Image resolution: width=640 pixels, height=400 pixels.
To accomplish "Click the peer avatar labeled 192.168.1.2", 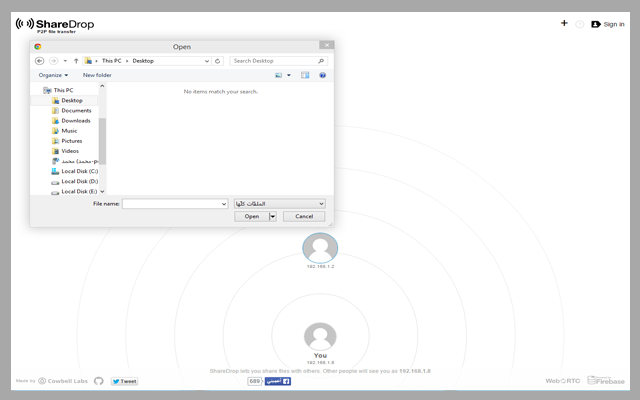I will pos(319,247).
